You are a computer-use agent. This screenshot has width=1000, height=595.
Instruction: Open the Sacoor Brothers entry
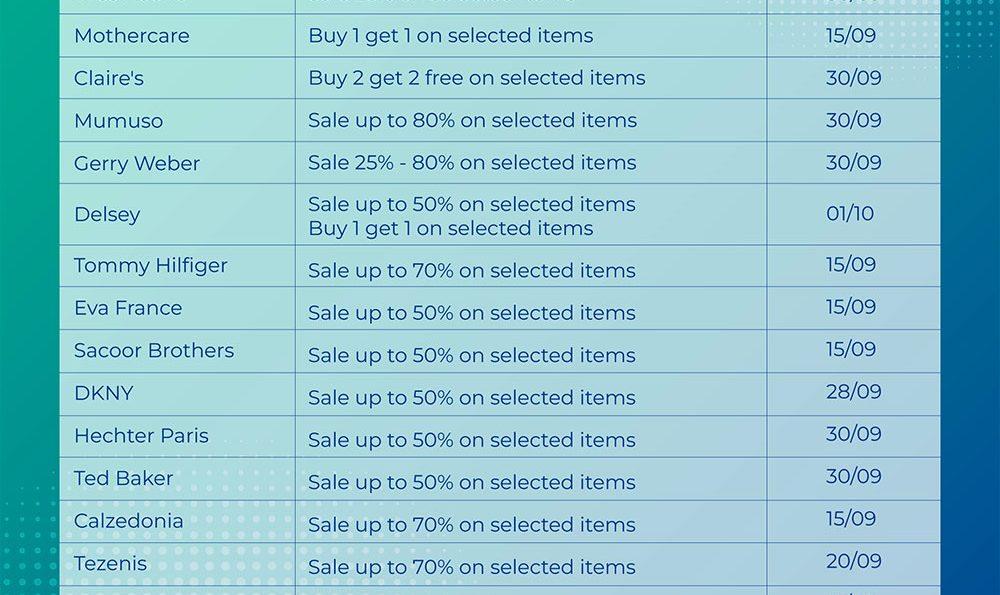point(154,351)
